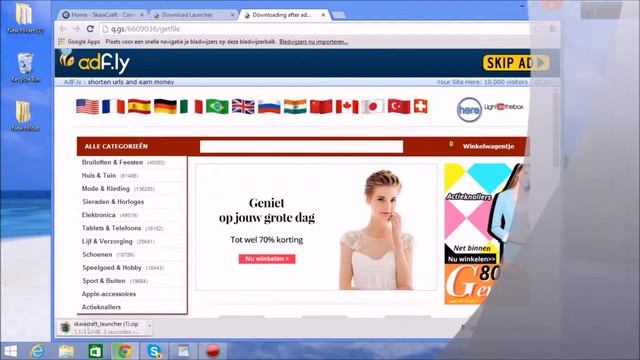Viewport: 640px width, 360px height.
Task: Go forward with the browser forward arrow
Action: [x=76, y=29]
